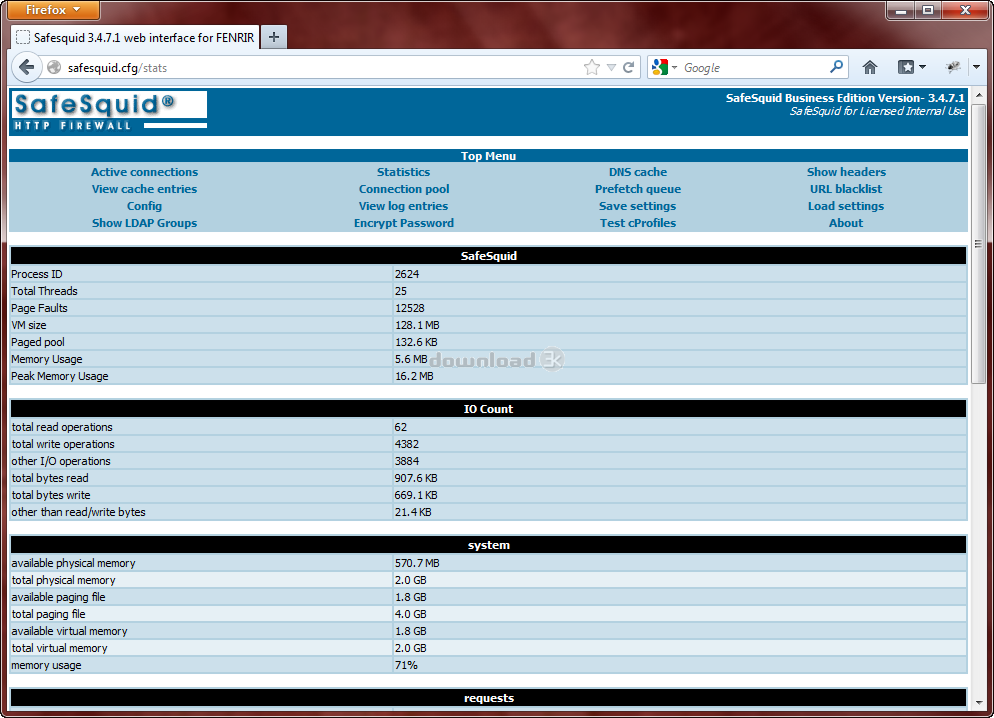Select total read operations value 62

point(401,428)
